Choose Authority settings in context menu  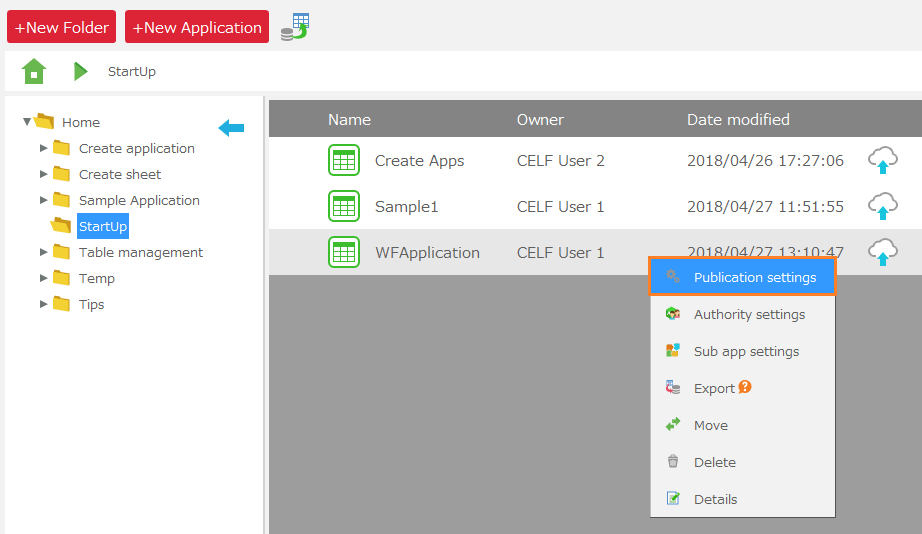(748, 314)
